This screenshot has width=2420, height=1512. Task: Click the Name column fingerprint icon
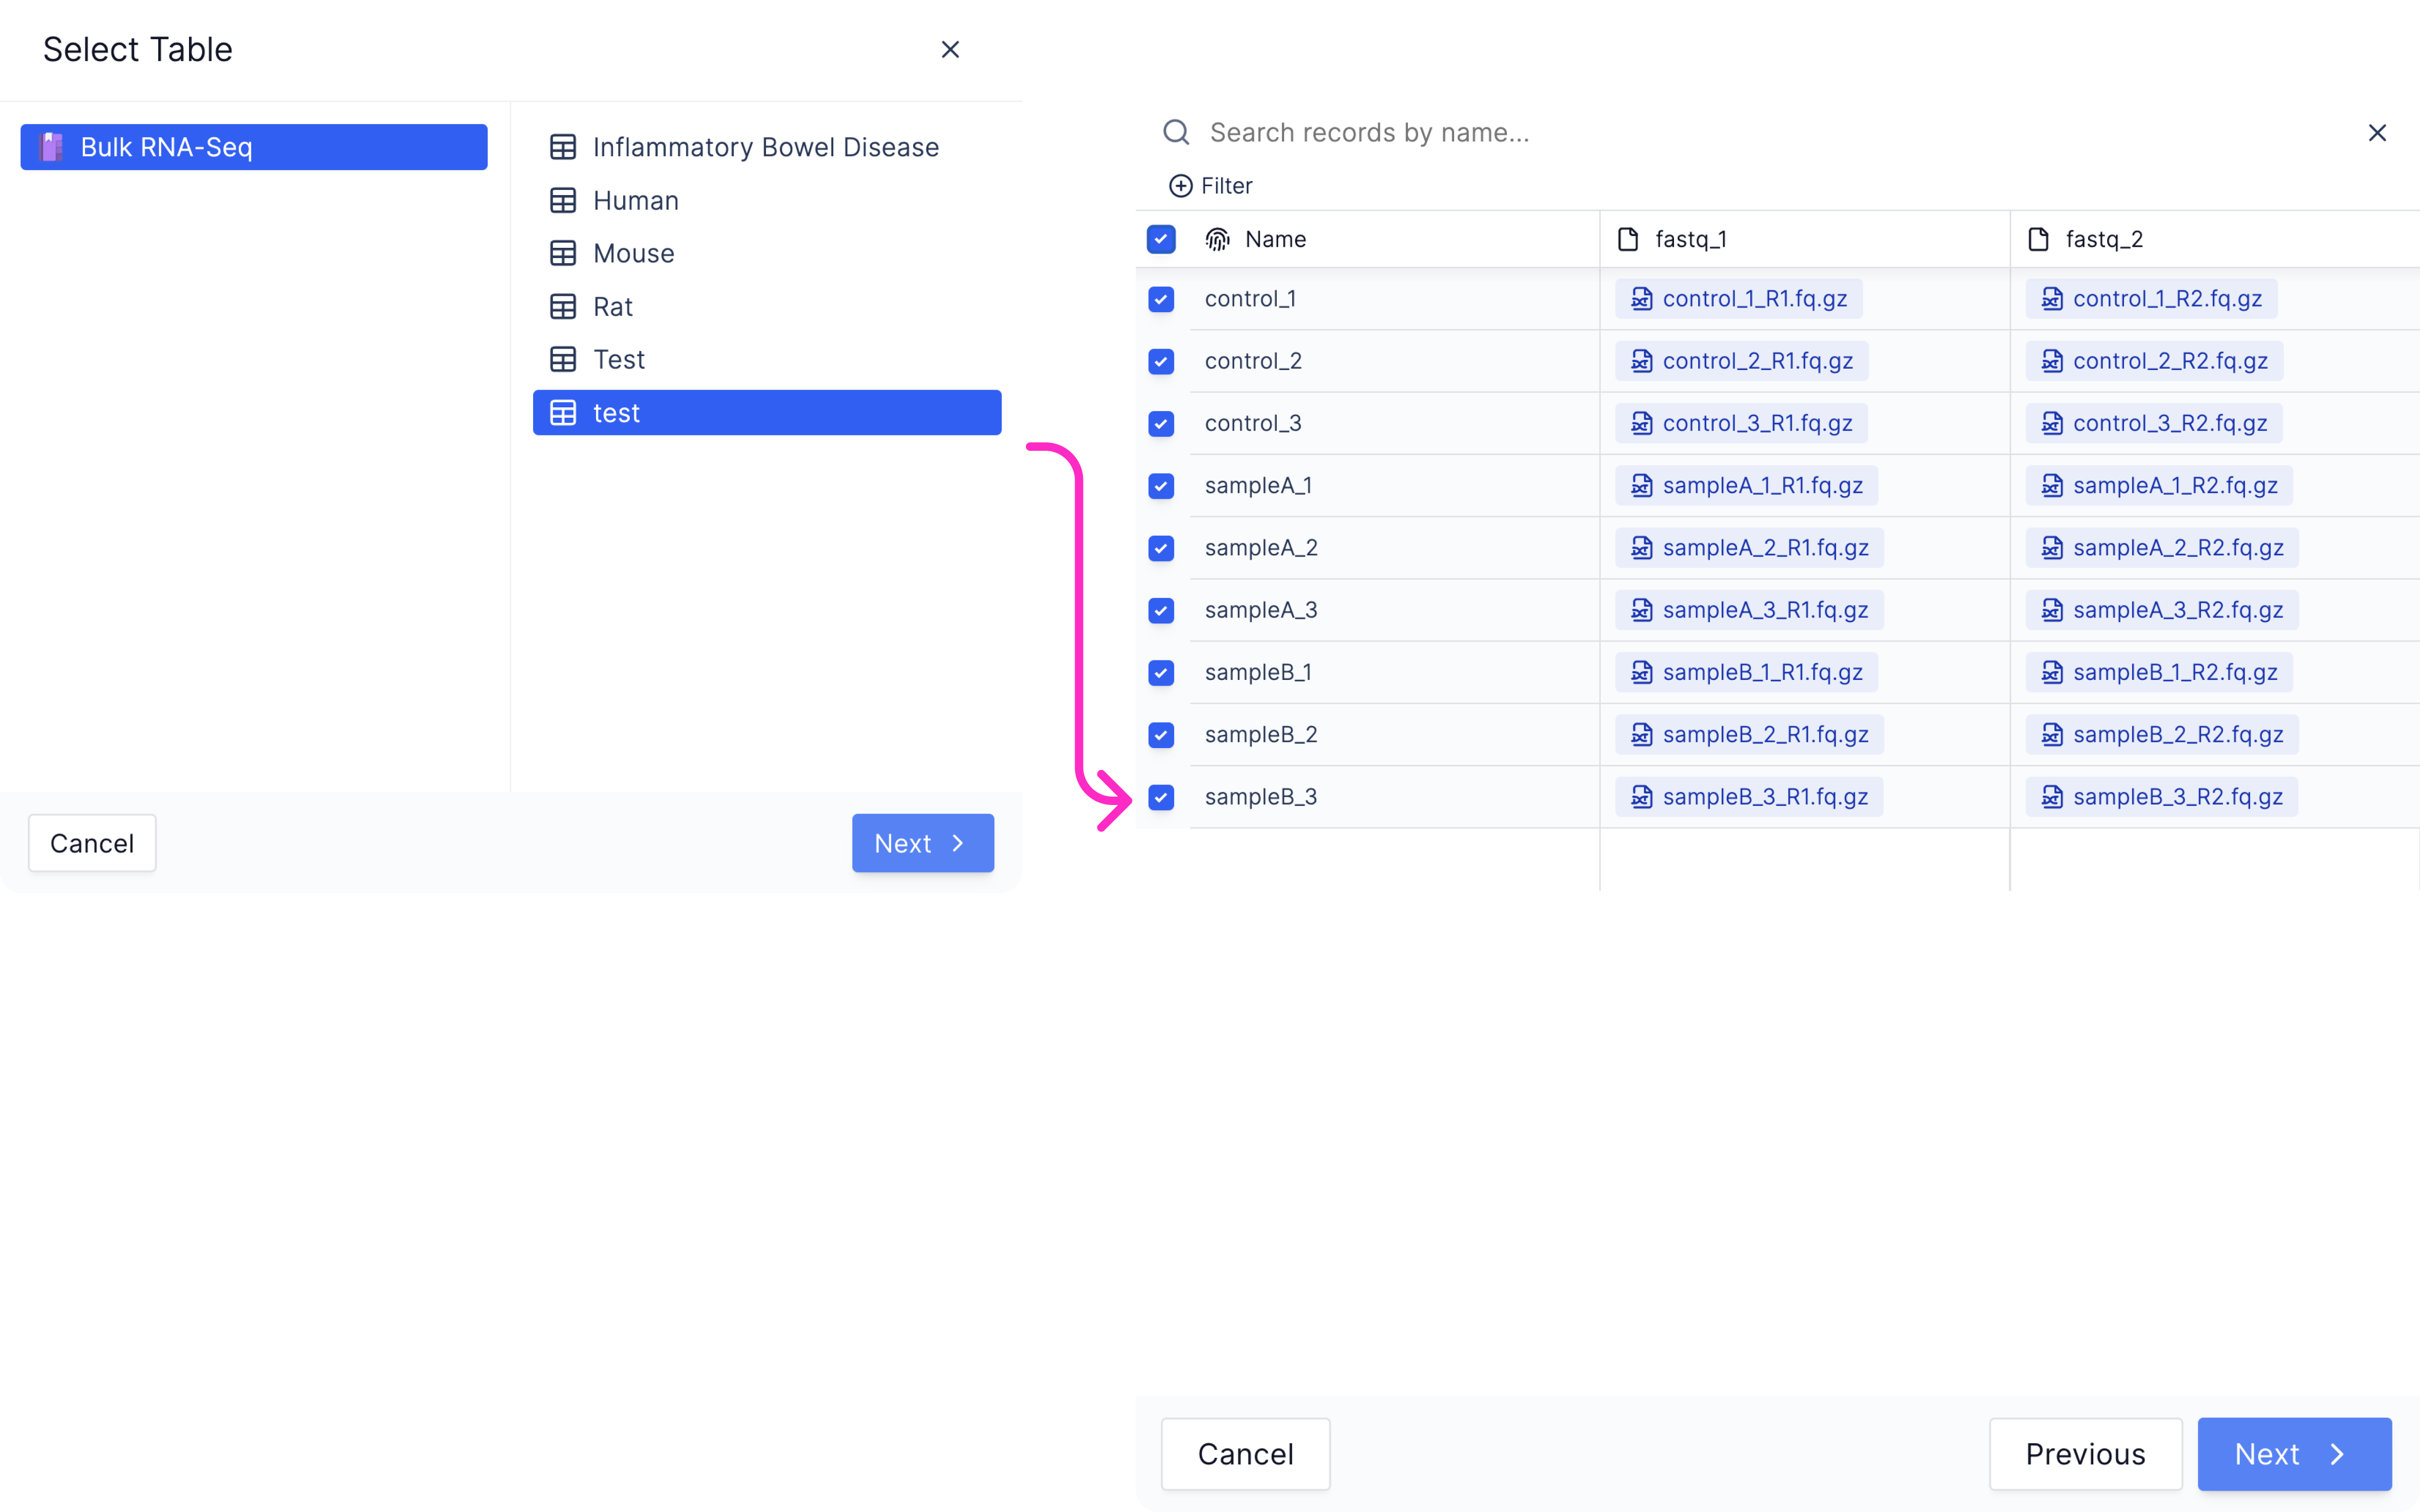pyautogui.click(x=1217, y=239)
